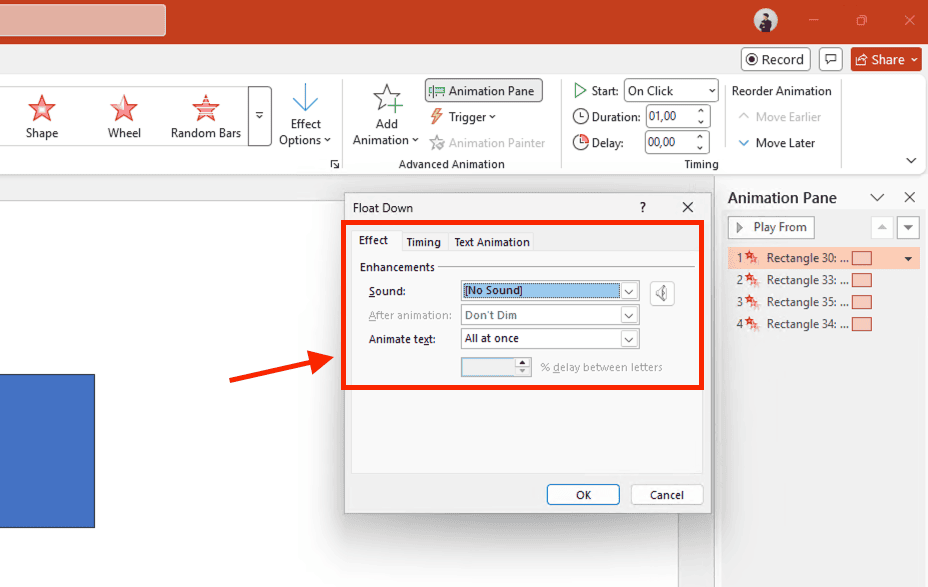Open the Add Animation gallery
Viewport: 928px width, 587px height.
tap(385, 115)
